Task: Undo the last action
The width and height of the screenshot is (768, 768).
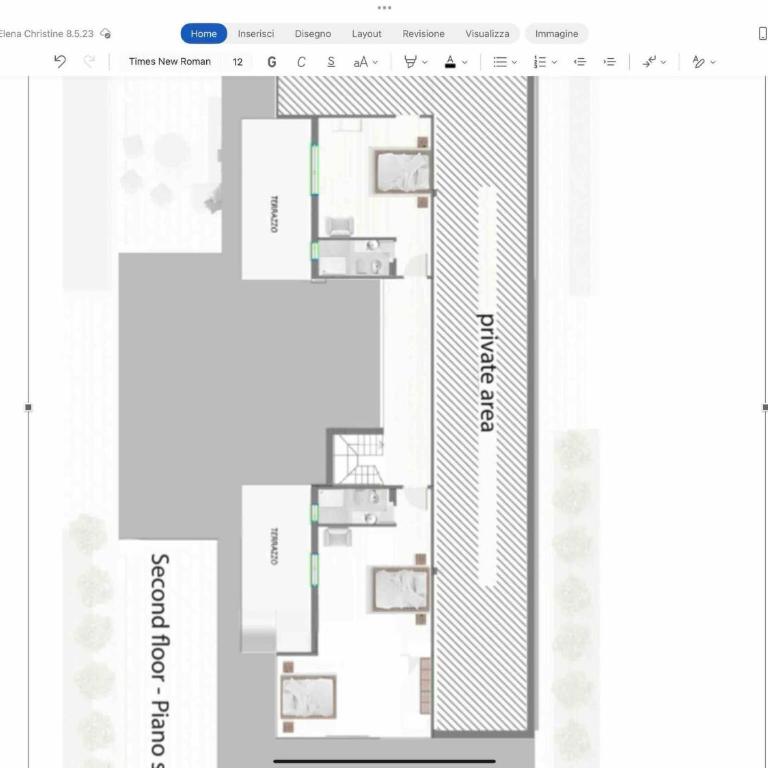Action: point(60,62)
